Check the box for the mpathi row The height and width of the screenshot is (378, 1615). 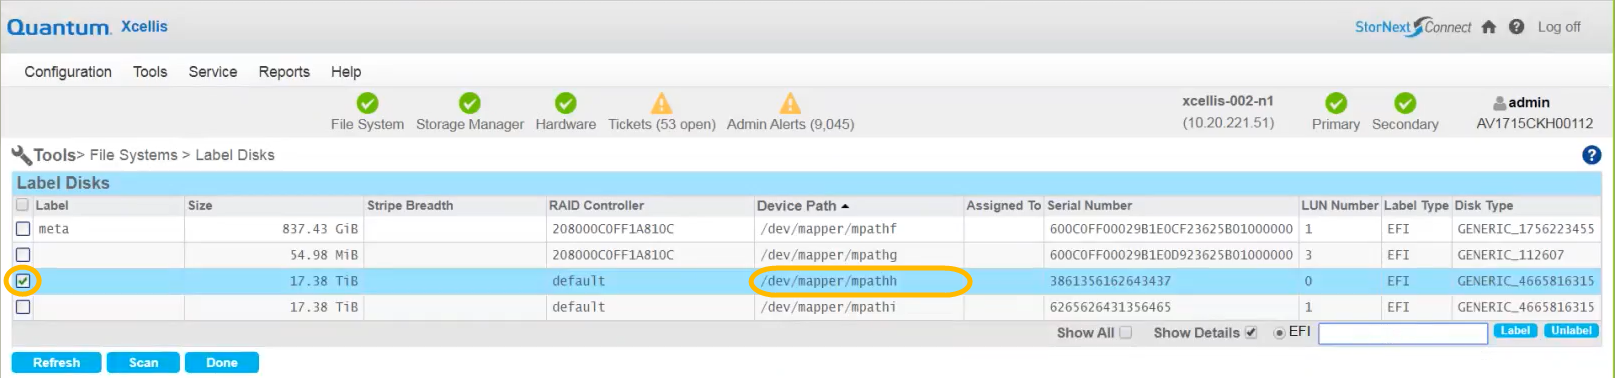pos(23,307)
